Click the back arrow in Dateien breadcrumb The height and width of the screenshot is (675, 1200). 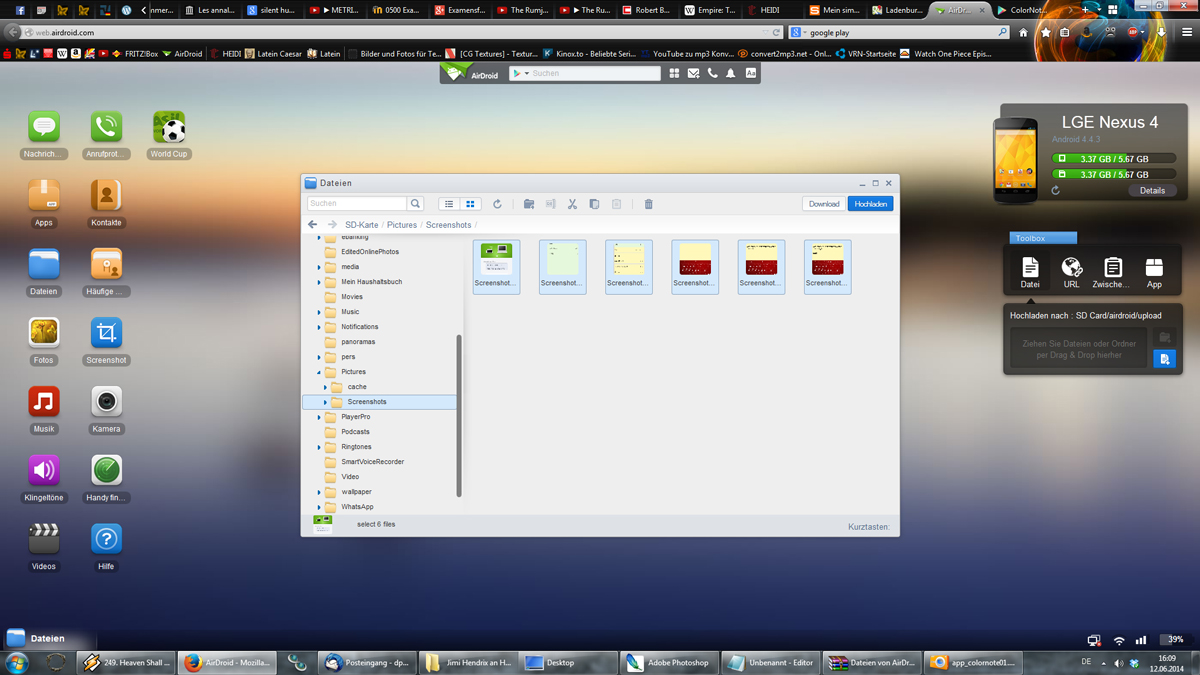[313, 225]
